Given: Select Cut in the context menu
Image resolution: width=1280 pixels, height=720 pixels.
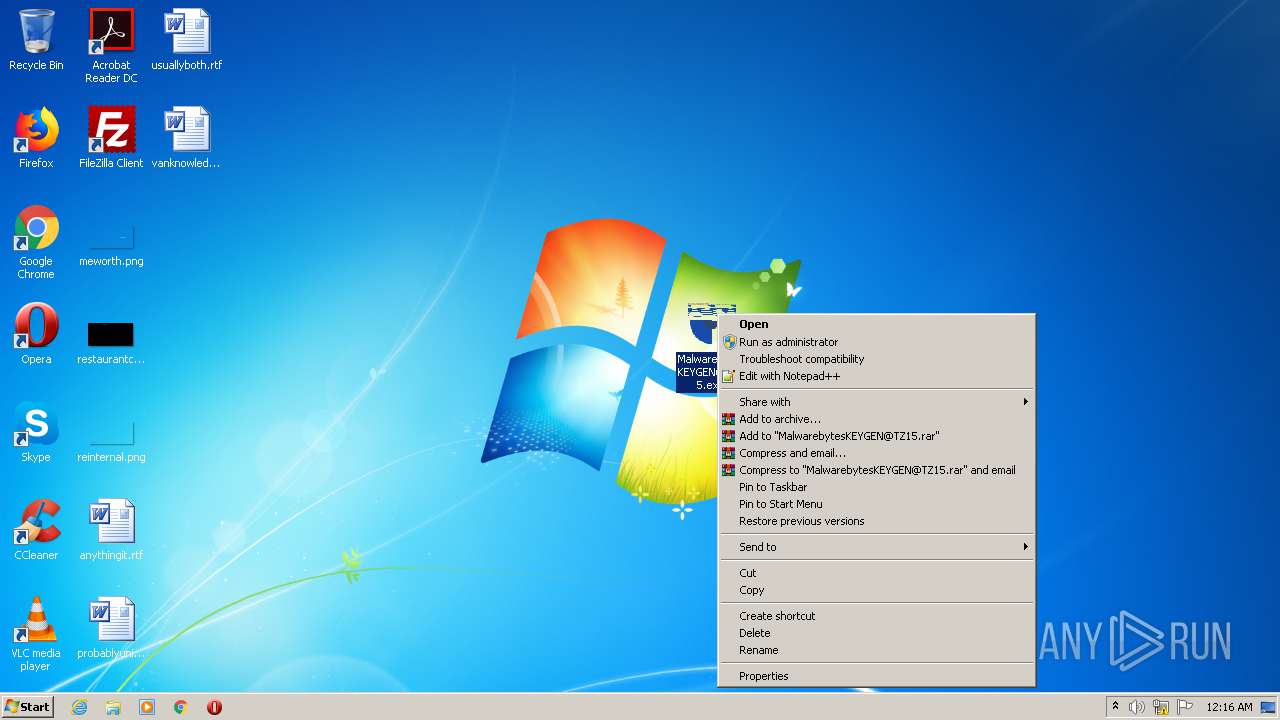Looking at the screenshot, I should (x=877, y=573).
